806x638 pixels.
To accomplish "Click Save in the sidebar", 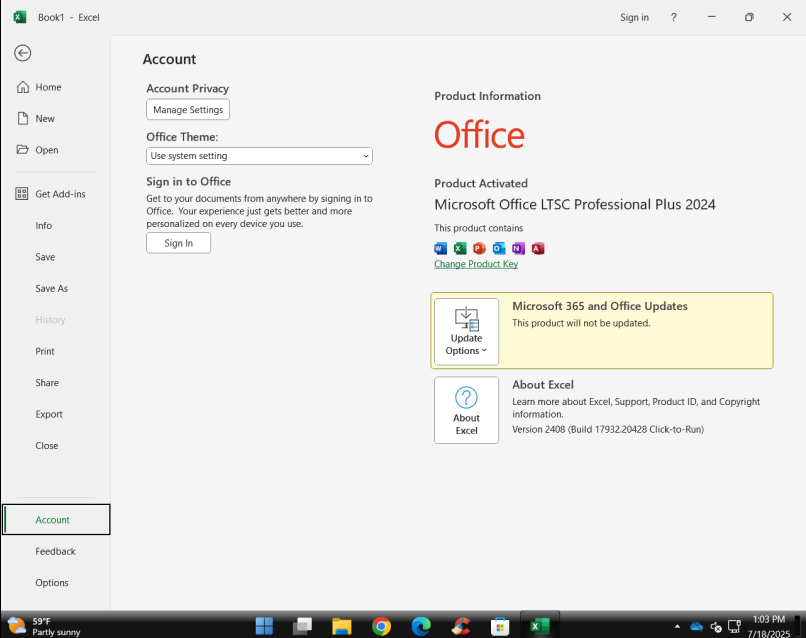I will click(45, 257).
